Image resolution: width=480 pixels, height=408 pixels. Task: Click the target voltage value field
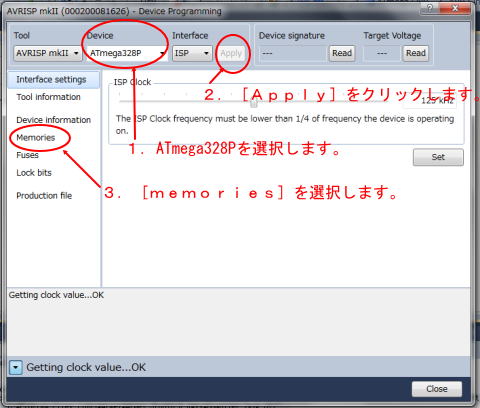click(x=382, y=53)
